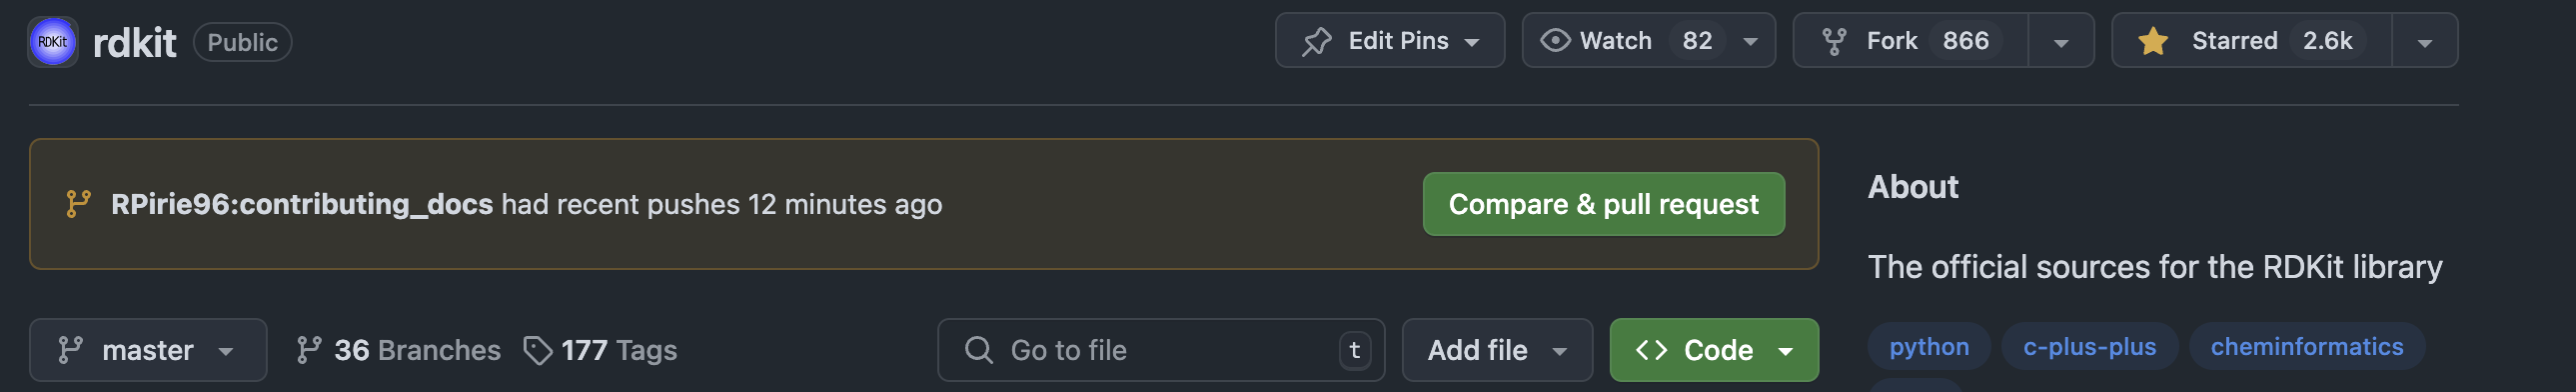Open the RPirie96:contributing_docs branch link
This screenshot has height=392, width=2576.
302,204
